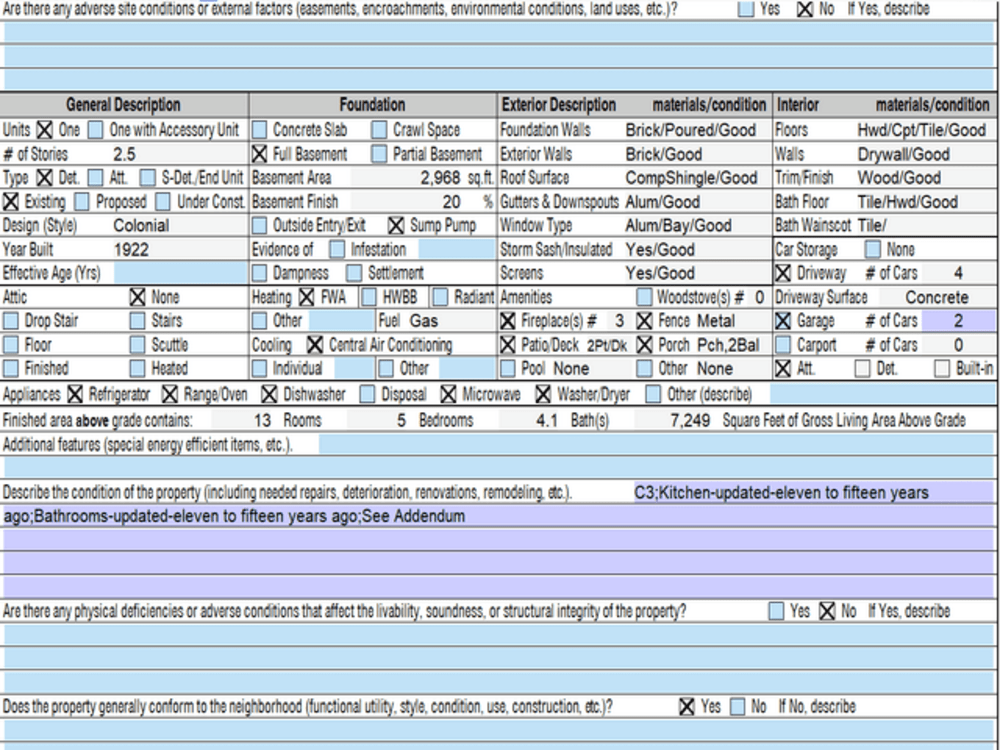Toggle the Attic None checkbox
Image resolution: width=1000 pixels, height=750 pixels.
pos(138,297)
